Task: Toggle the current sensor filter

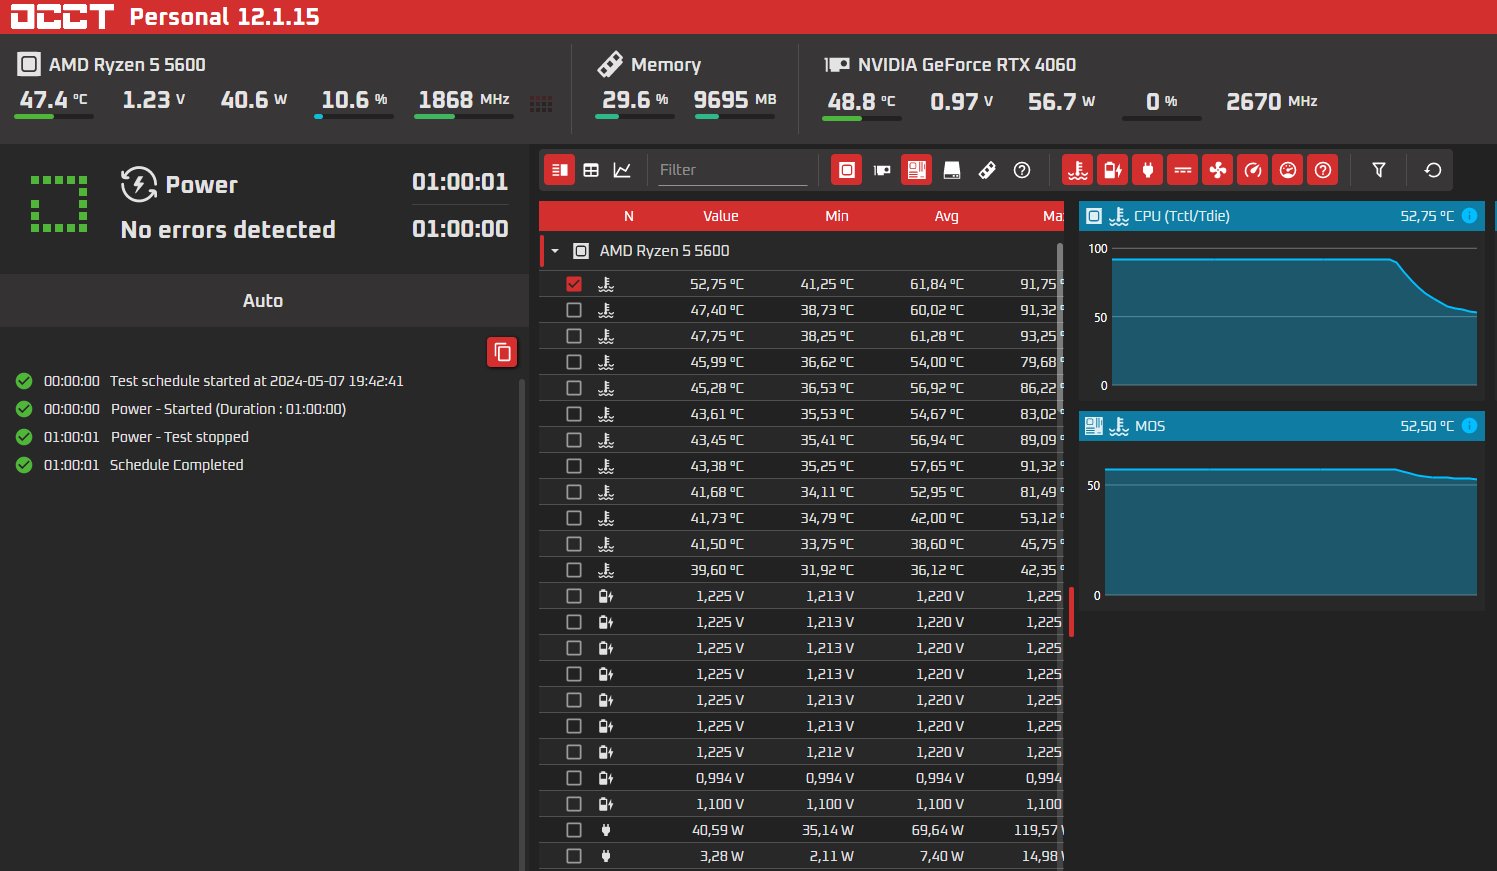Action: tap(1182, 170)
